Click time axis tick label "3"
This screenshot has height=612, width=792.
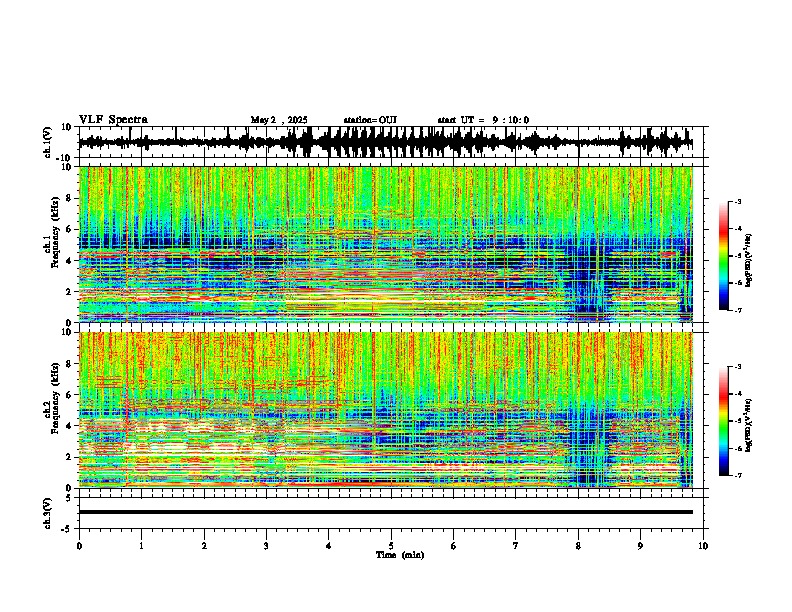click(266, 546)
